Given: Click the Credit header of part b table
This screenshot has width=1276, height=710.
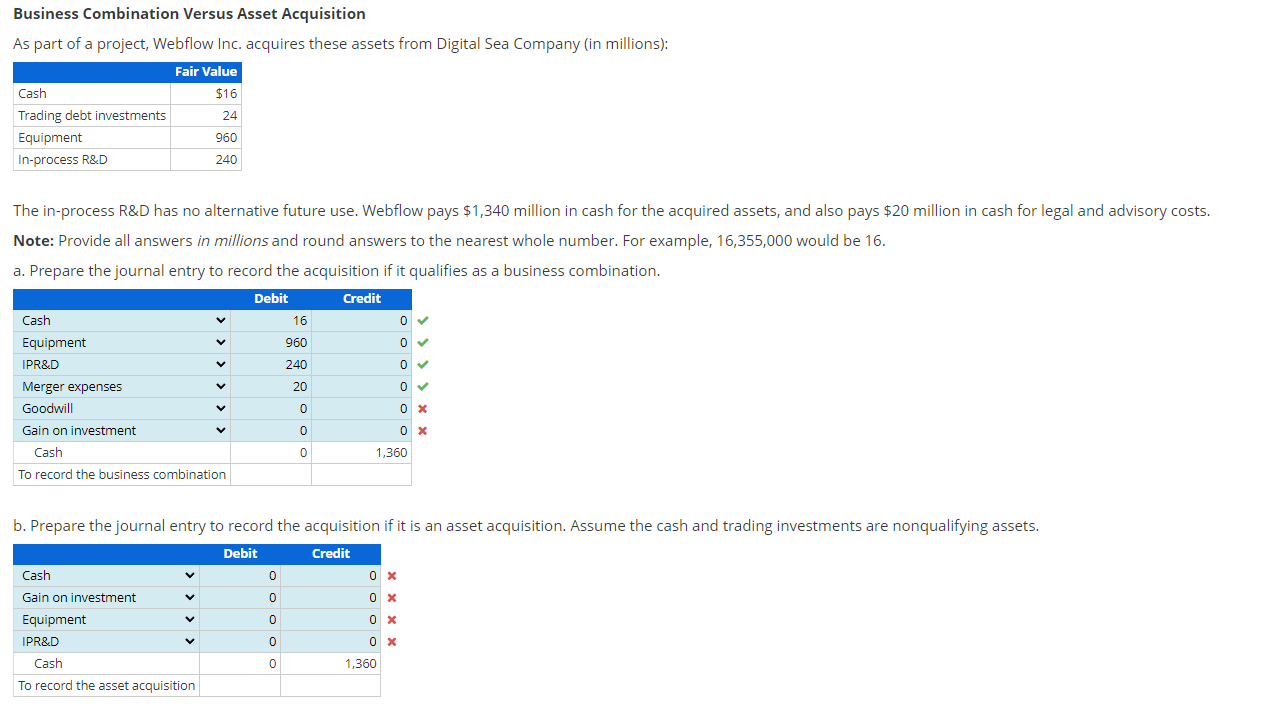Looking at the screenshot, I should click(330, 554).
